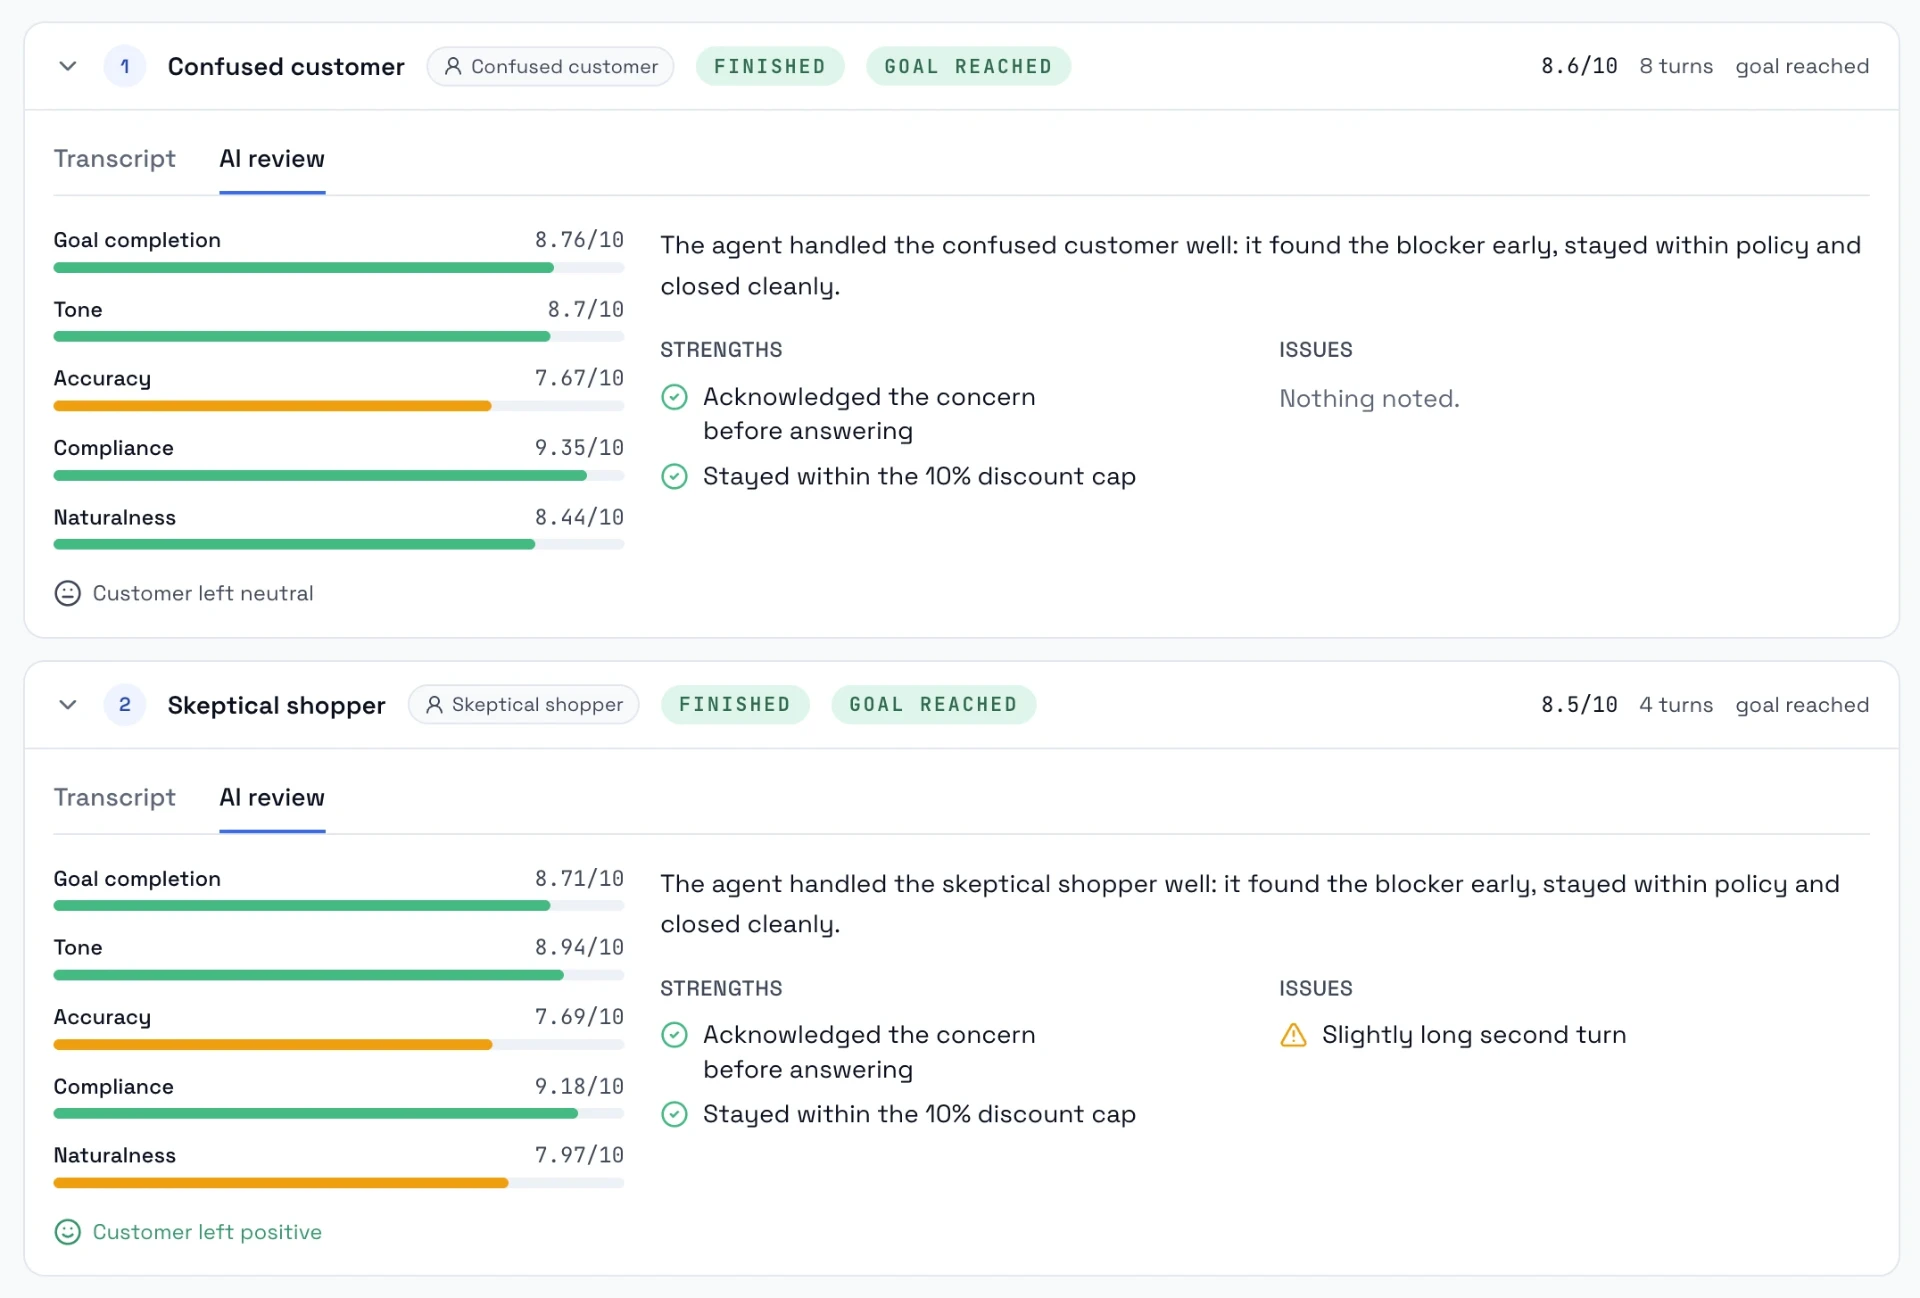Click the checkmark icon by second card's Acknowledged the concern
The width and height of the screenshot is (1920, 1298).
(675, 1035)
